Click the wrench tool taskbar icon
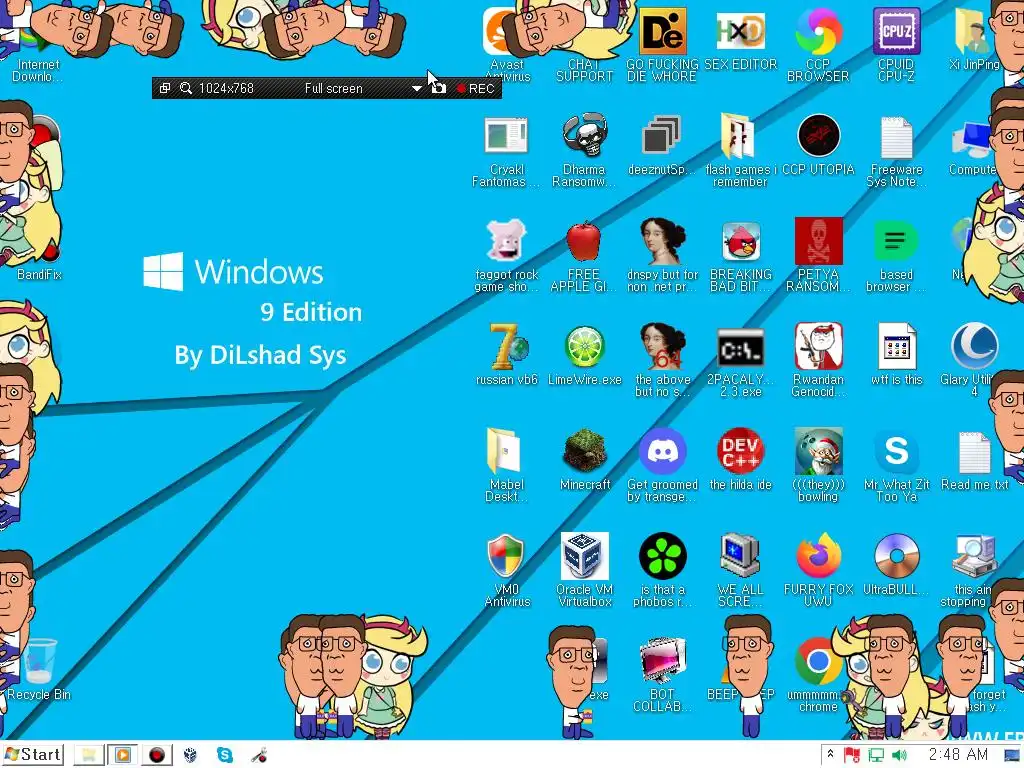This screenshot has height=768, width=1024. [x=259, y=756]
